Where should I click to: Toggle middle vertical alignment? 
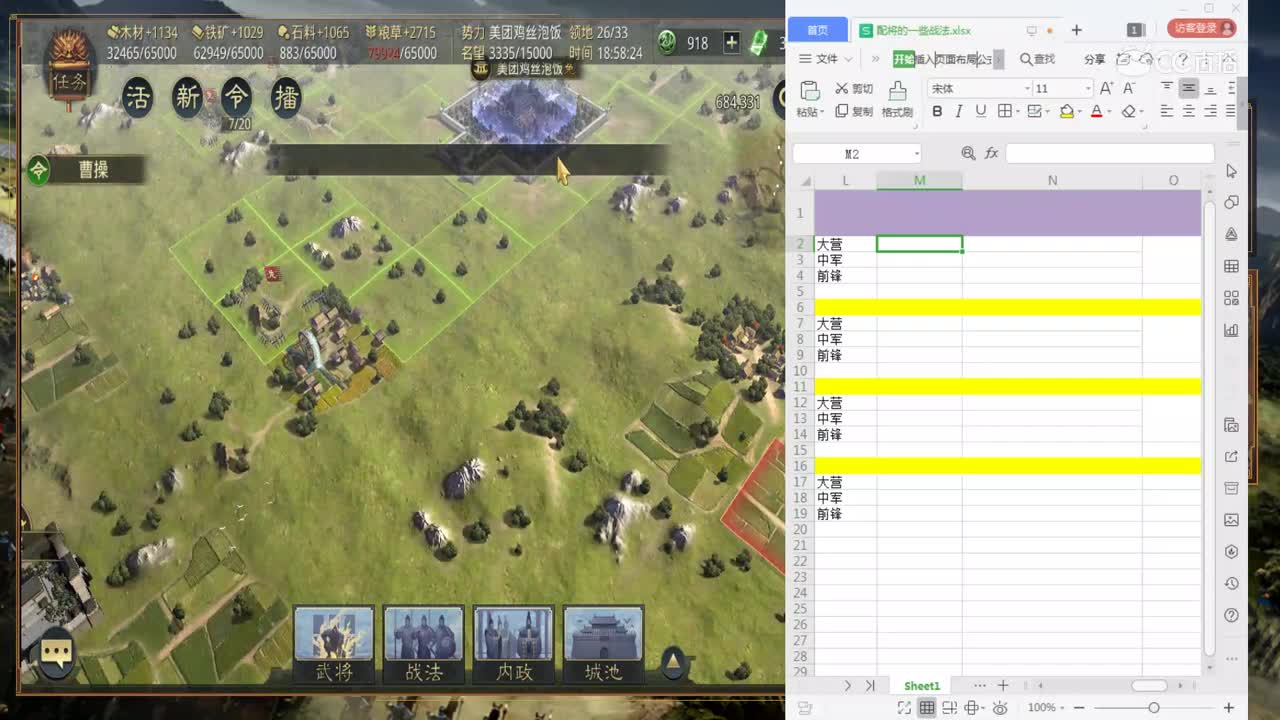(1189, 88)
